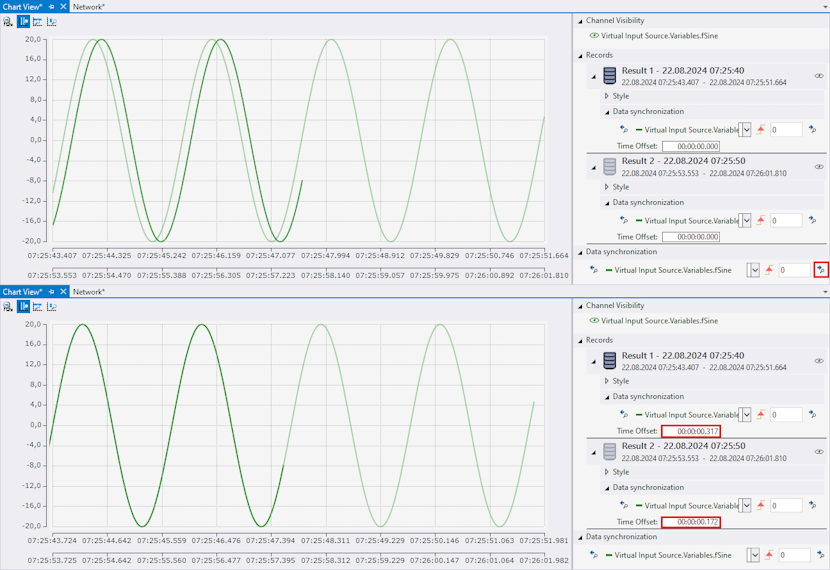Select 'Result 1 - 22.08.2024 07:25:40' in upper pane

[x=683, y=70]
